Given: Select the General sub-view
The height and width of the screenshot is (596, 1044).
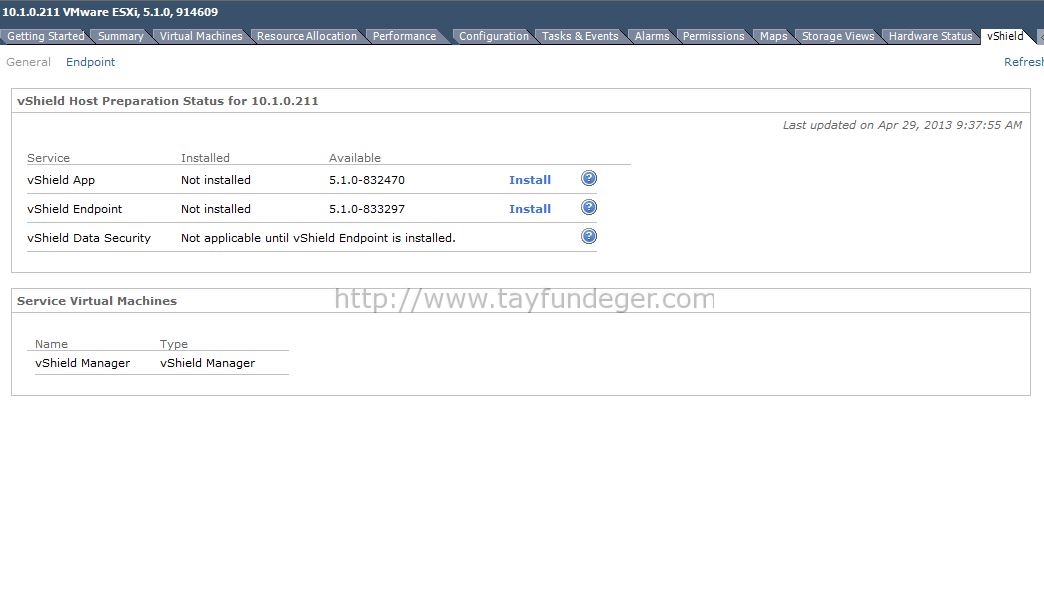Looking at the screenshot, I should click(x=29, y=62).
